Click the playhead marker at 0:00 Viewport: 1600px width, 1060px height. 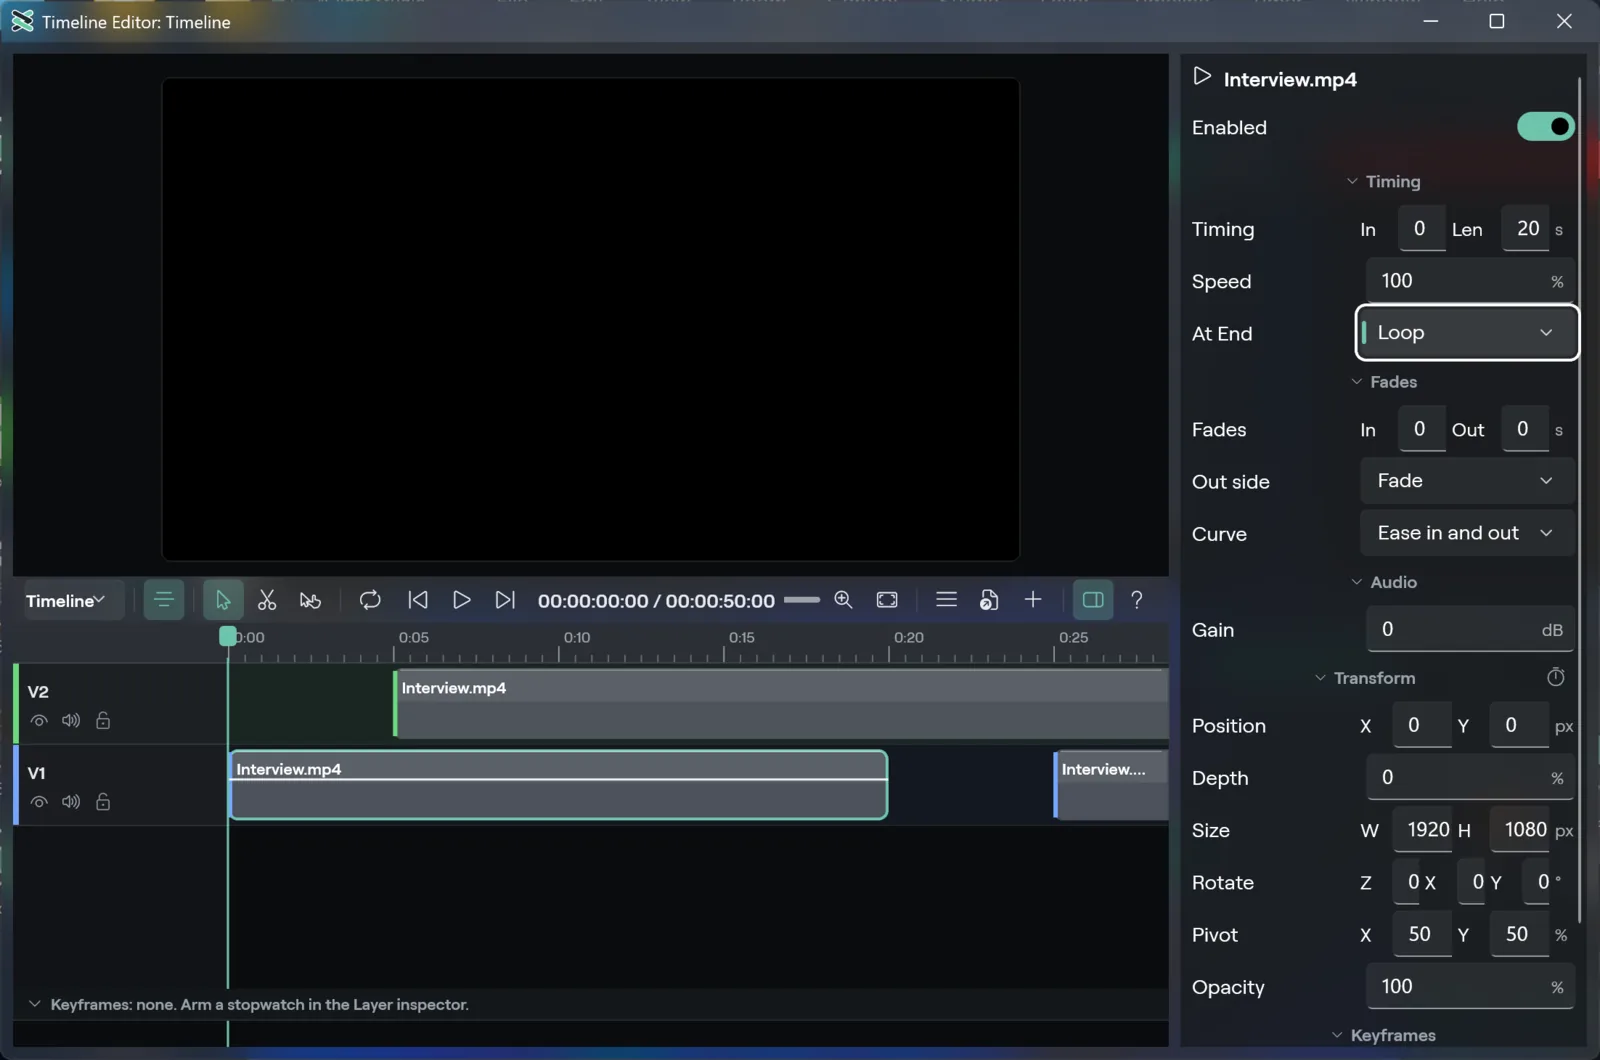tap(228, 636)
